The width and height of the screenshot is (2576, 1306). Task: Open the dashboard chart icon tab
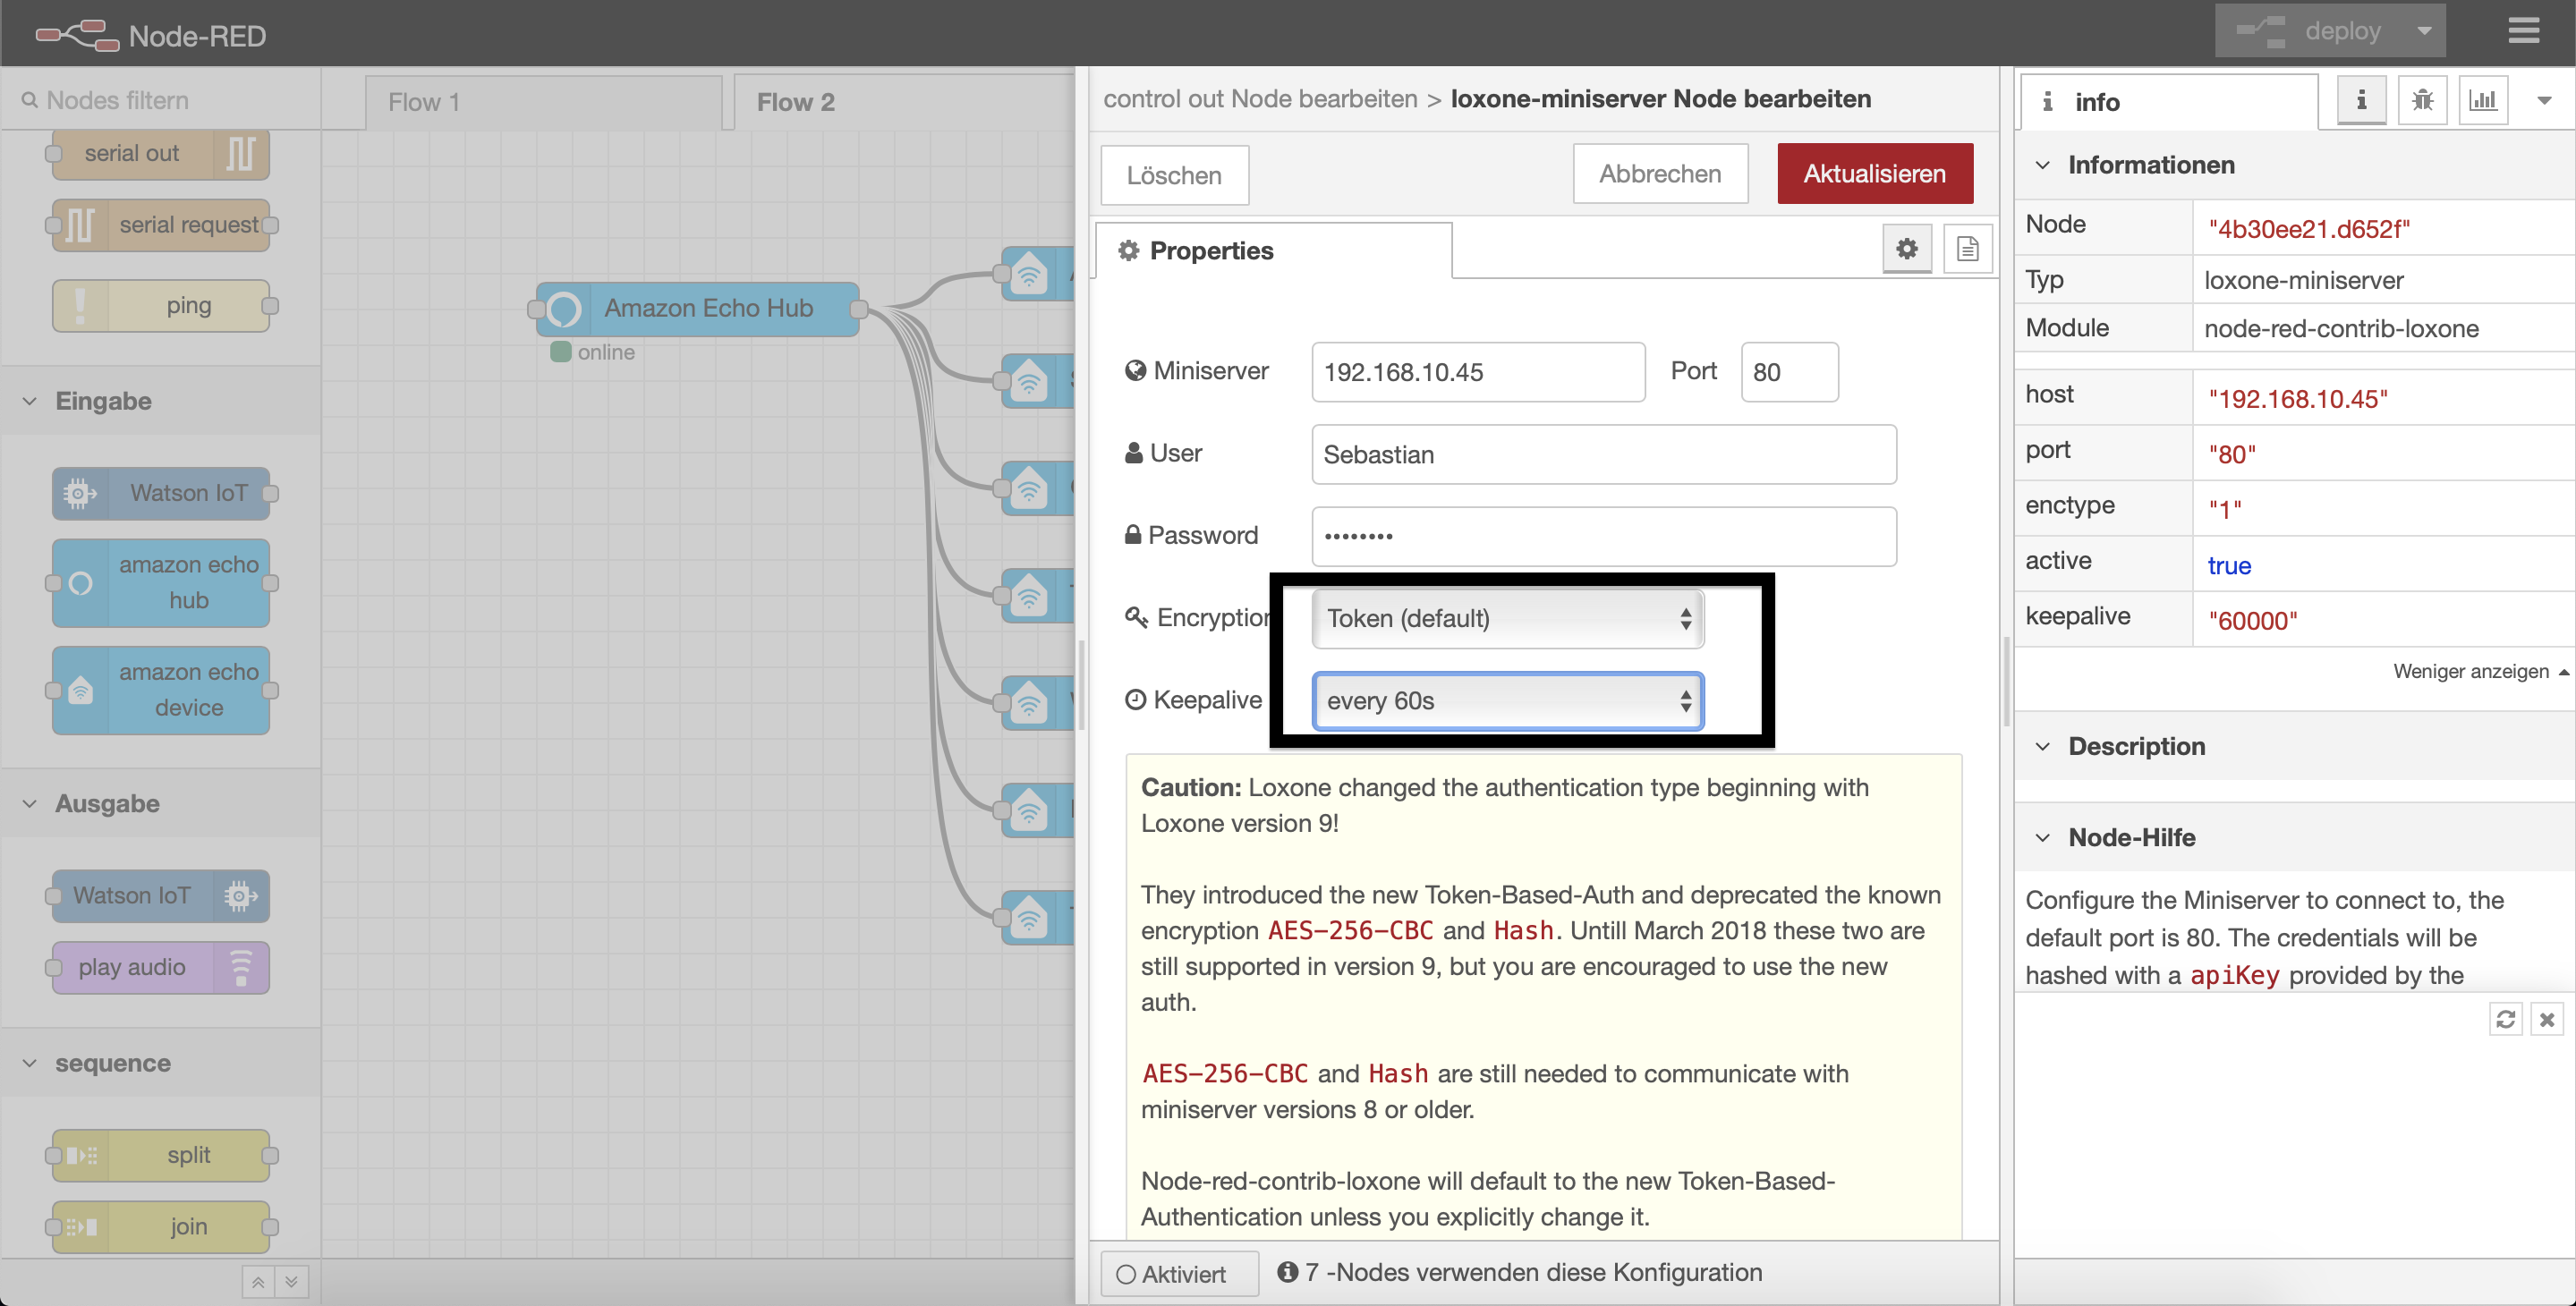2482,101
